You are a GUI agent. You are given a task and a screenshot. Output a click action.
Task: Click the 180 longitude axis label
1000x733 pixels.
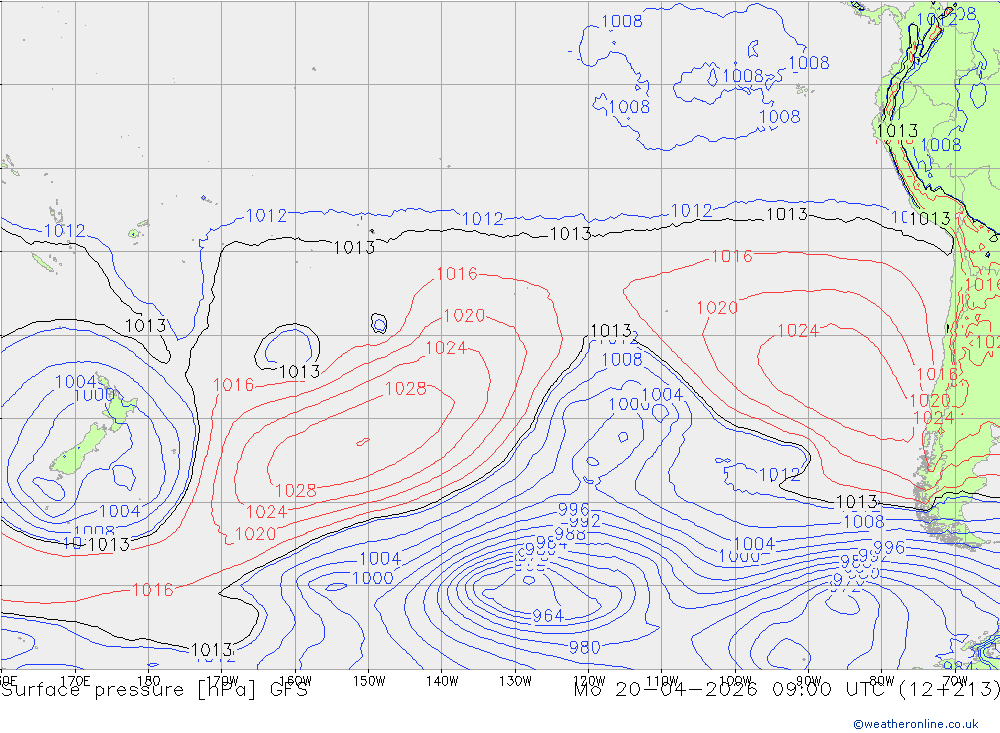click(149, 681)
